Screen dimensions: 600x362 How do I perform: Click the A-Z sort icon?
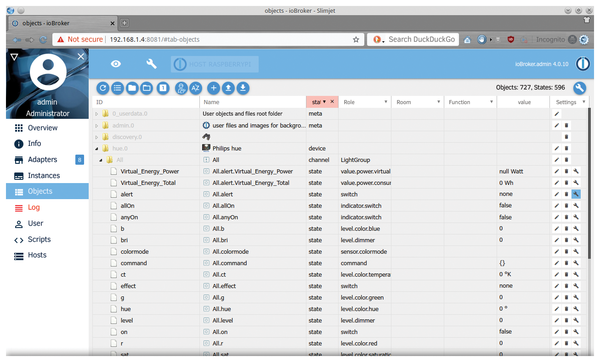(195, 88)
